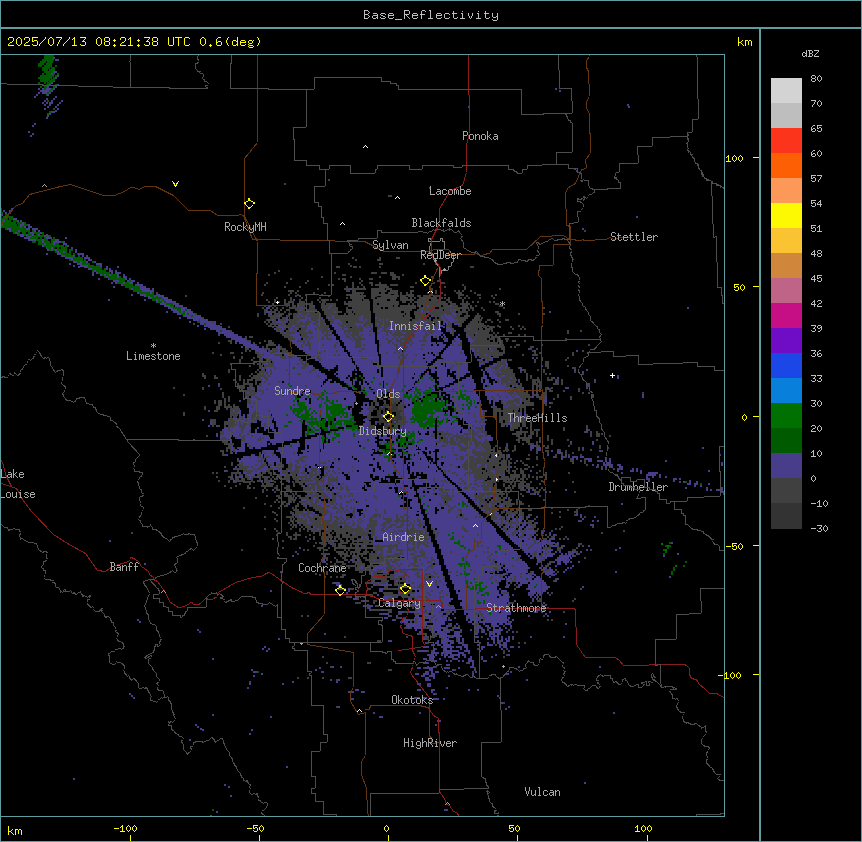Click the 80 value on the dBZ legend
This screenshot has width=862, height=842.
pyautogui.click(x=816, y=79)
